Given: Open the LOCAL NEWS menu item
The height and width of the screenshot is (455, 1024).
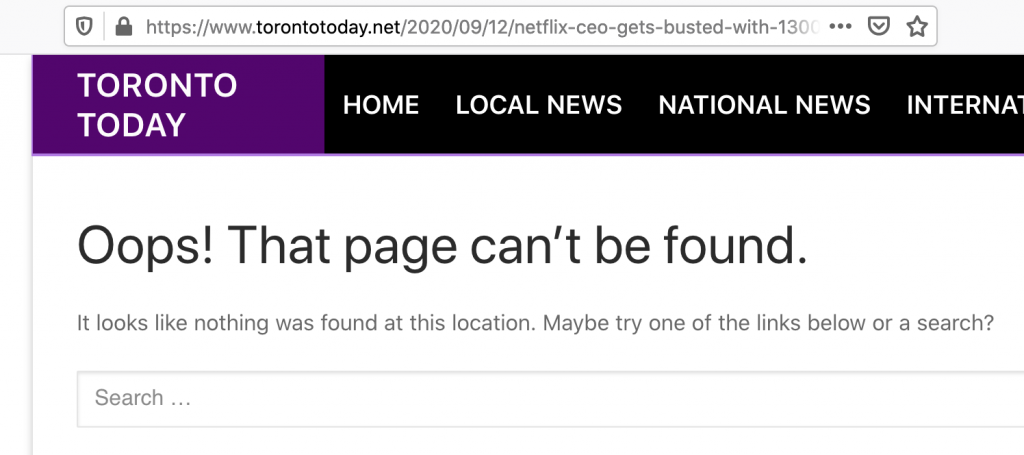Looking at the screenshot, I should [x=539, y=105].
